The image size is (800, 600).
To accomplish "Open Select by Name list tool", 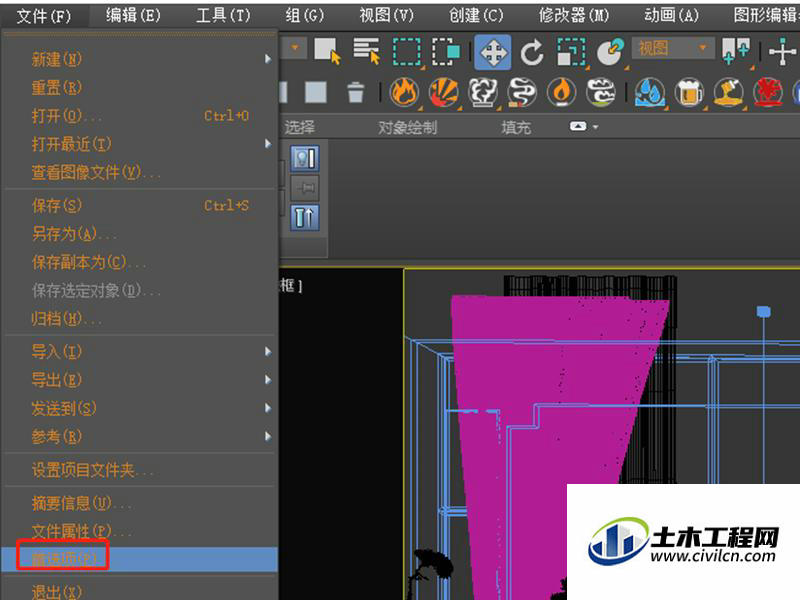I will pos(367,51).
